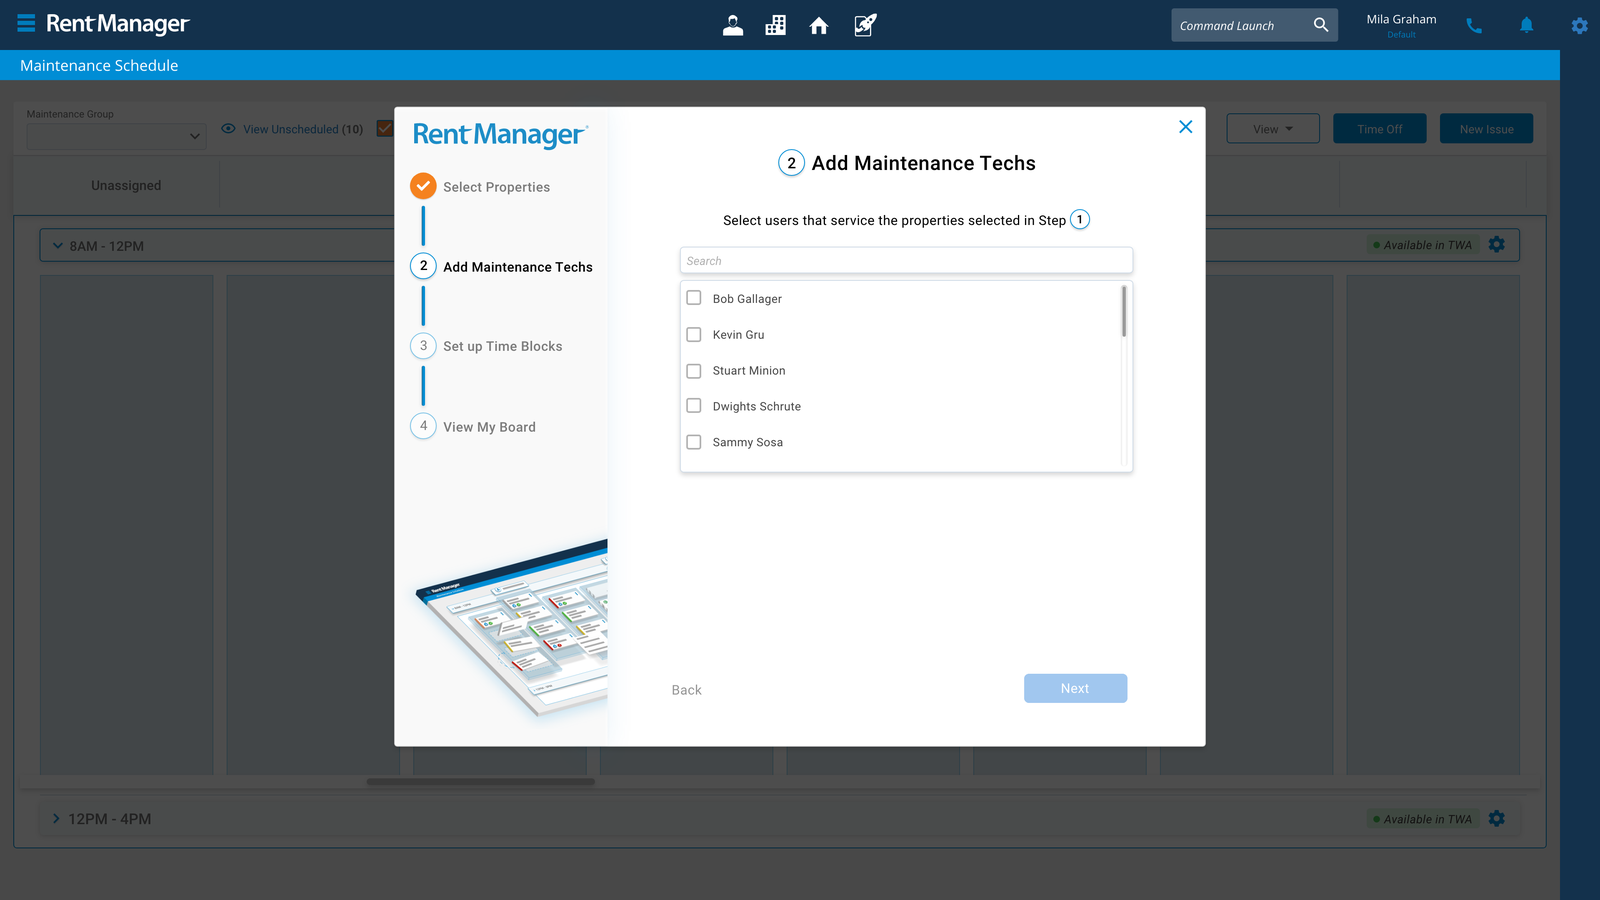Open the rocket launch note icon
The image size is (1600, 900).
coord(865,25)
